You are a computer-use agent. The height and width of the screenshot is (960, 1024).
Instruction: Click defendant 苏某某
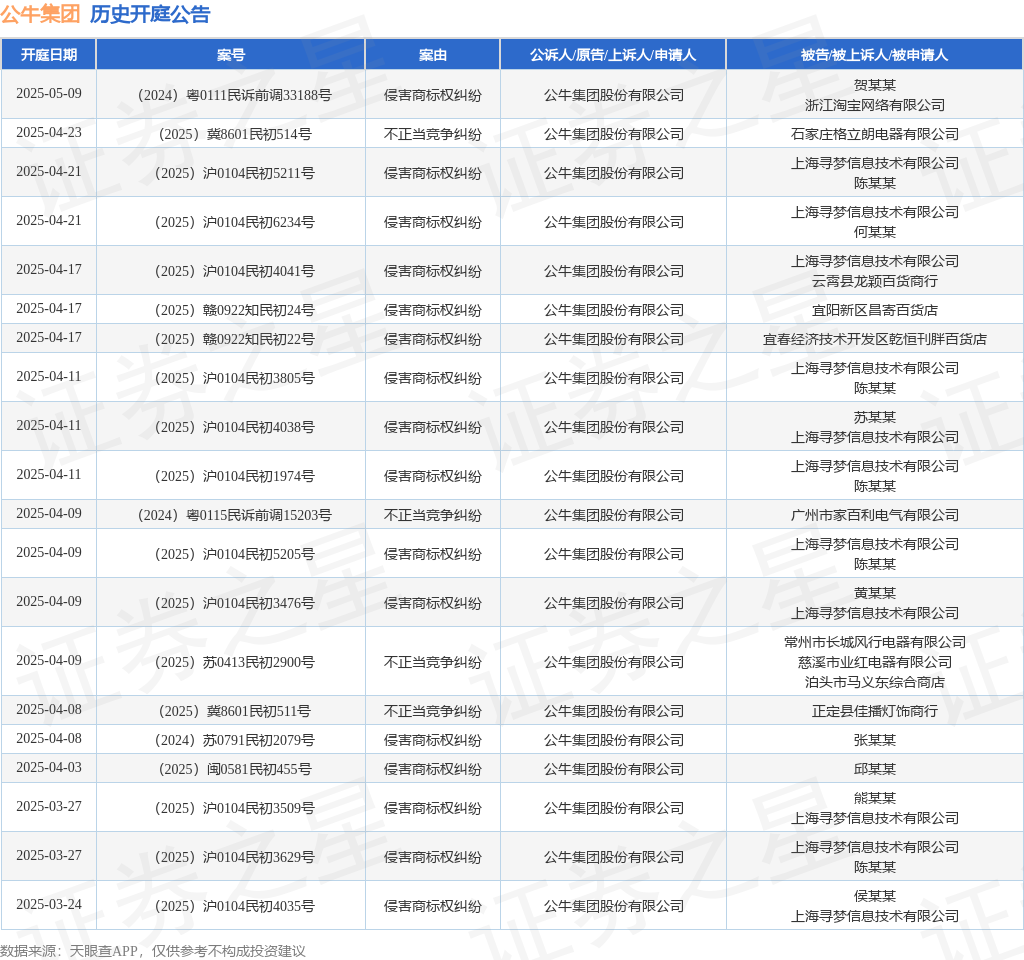coord(874,417)
